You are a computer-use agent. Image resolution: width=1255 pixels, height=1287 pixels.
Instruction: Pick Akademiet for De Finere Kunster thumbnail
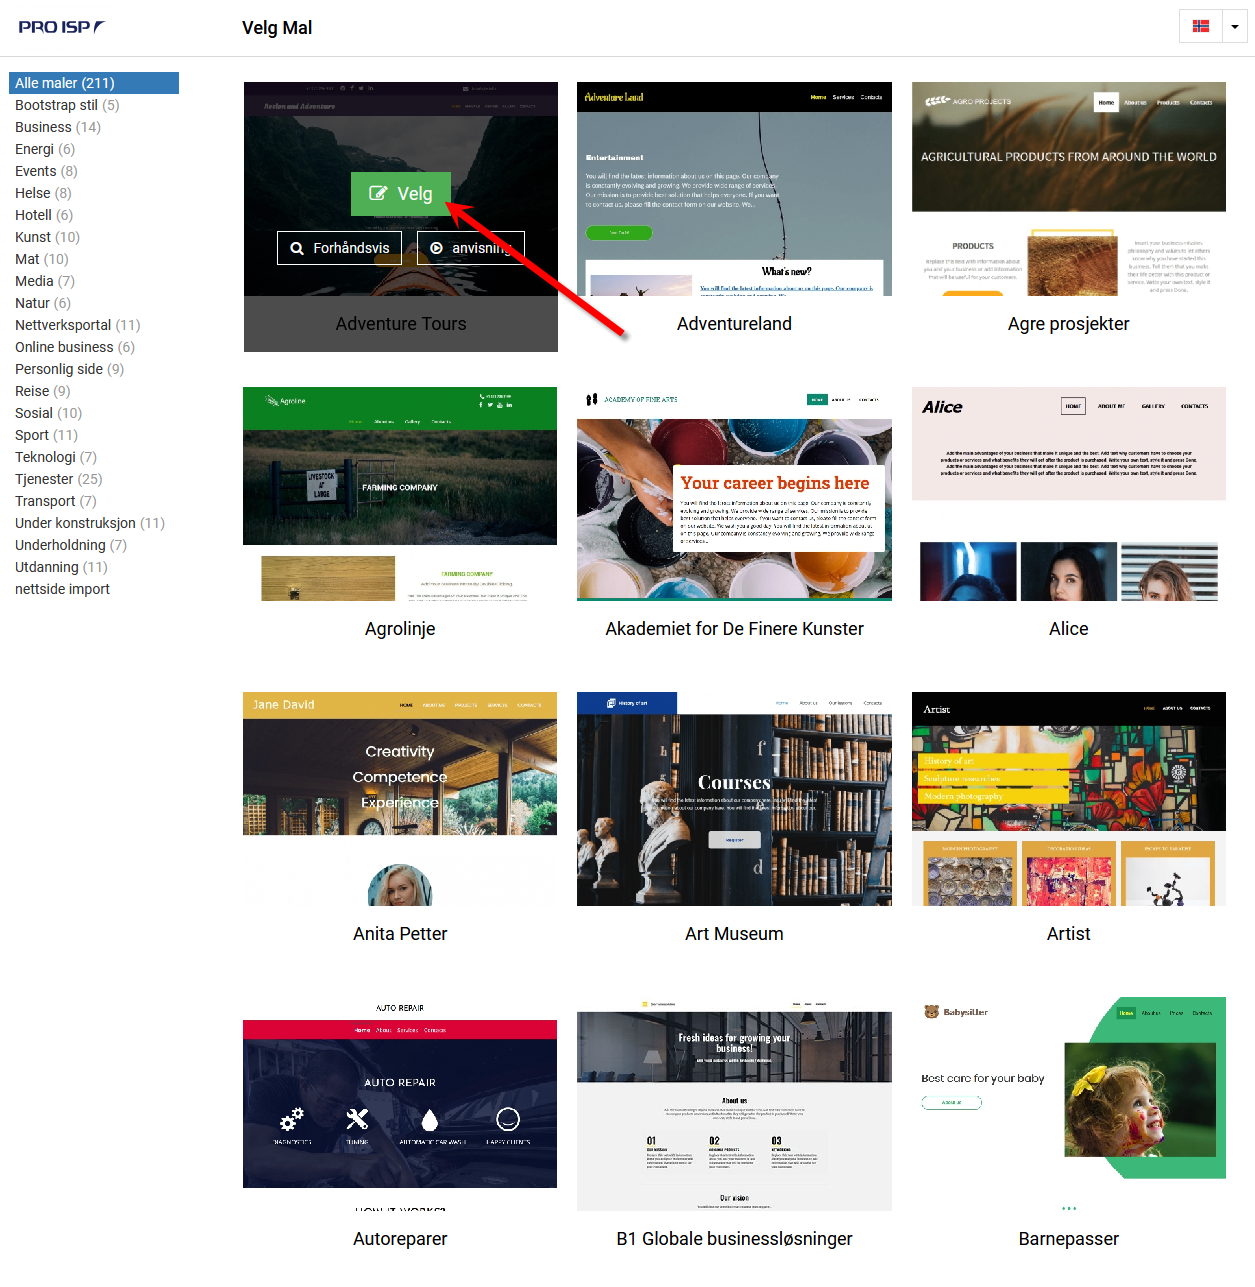click(734, 494)
